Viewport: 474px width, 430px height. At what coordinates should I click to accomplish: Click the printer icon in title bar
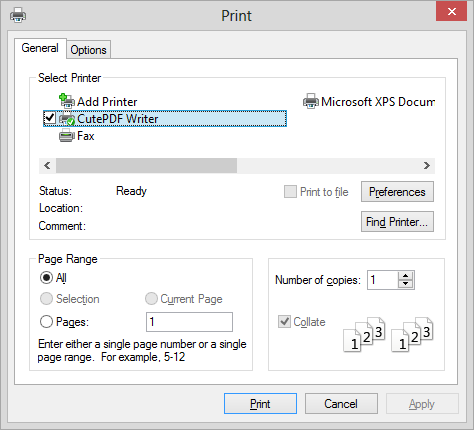coord(18,15)
